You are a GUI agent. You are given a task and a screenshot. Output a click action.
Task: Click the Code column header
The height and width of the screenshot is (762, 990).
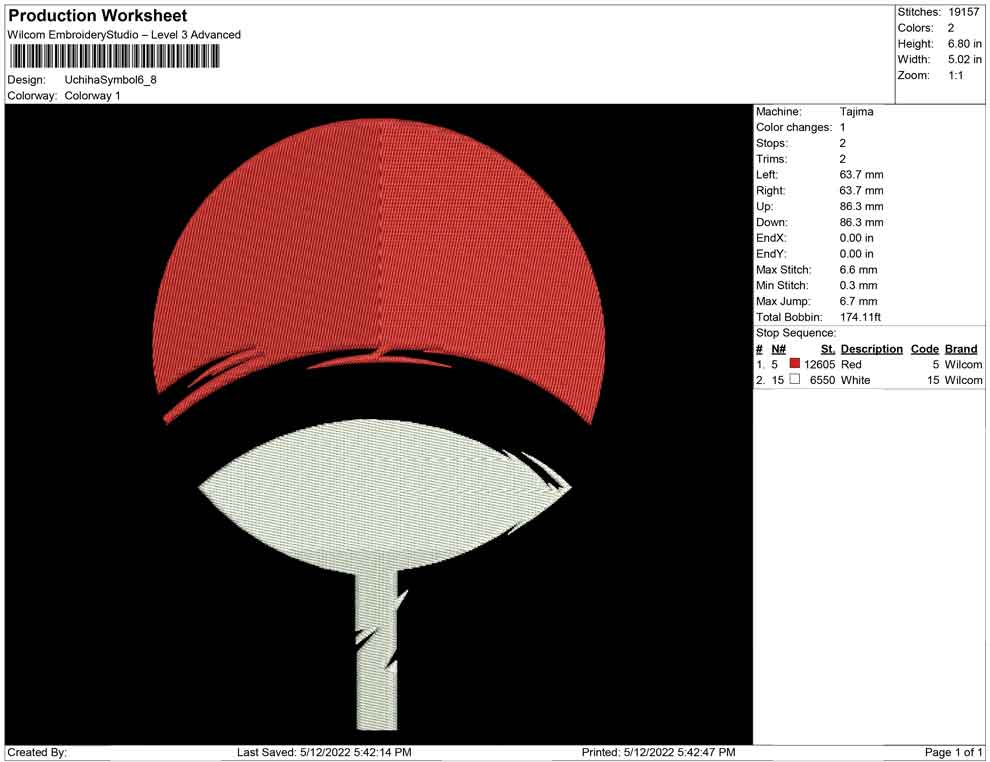(924, 349)
